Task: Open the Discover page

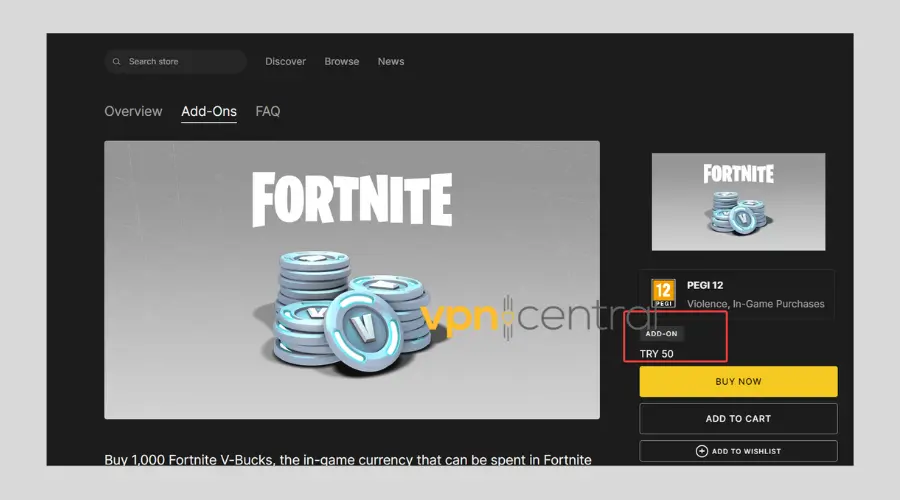Action: pos(285,61)
